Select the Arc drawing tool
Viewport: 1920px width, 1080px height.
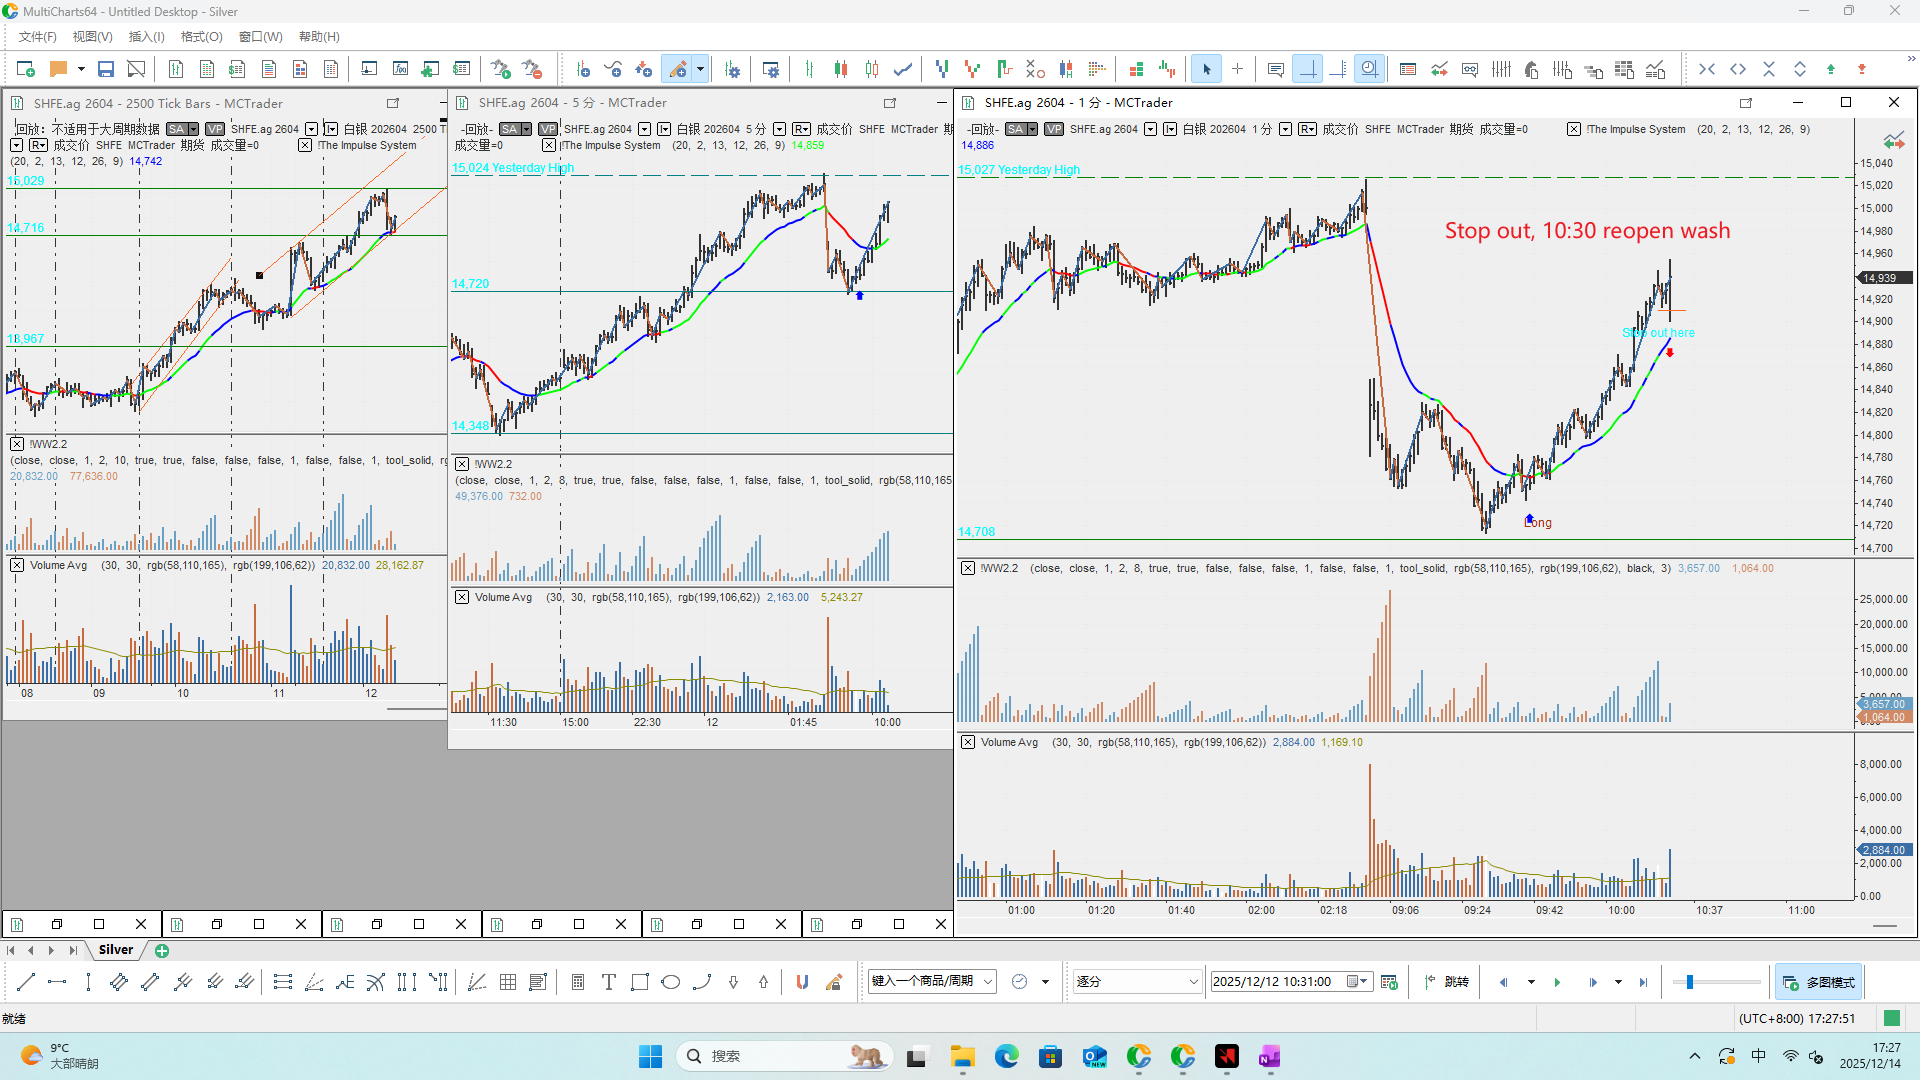pyautogui.click(x=702, y=982)
